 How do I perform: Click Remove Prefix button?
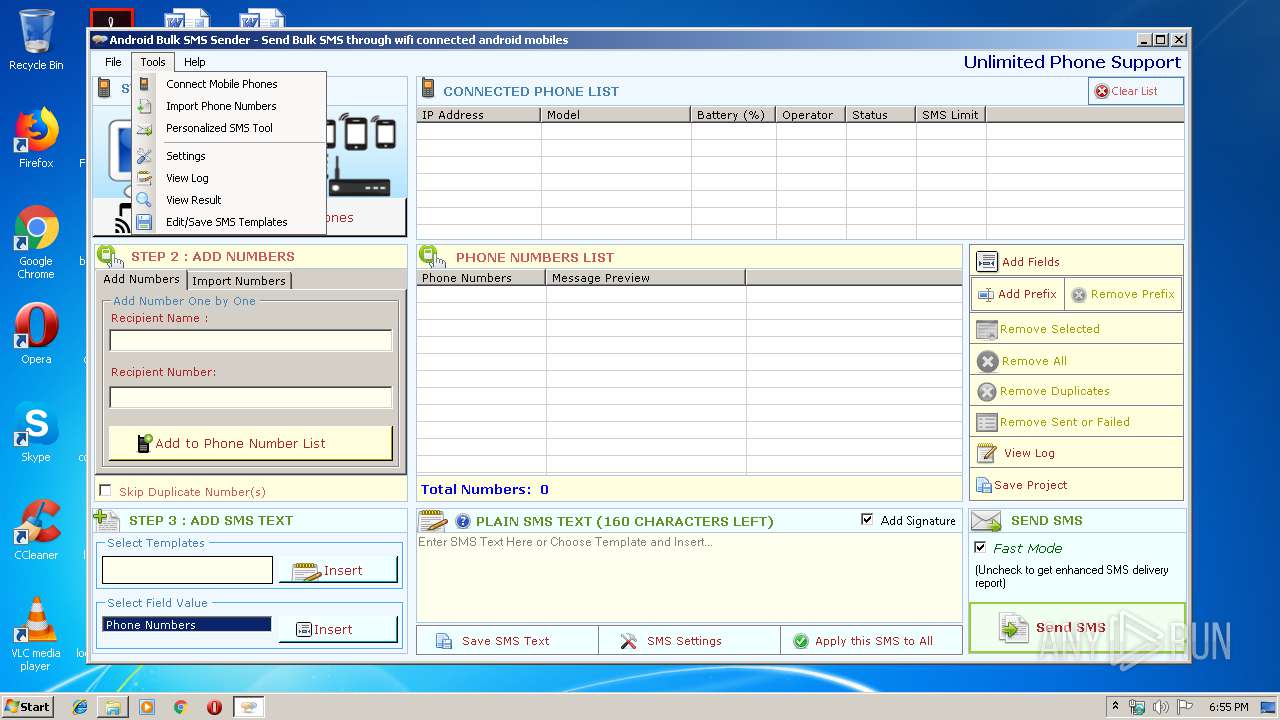(1122, 294)
